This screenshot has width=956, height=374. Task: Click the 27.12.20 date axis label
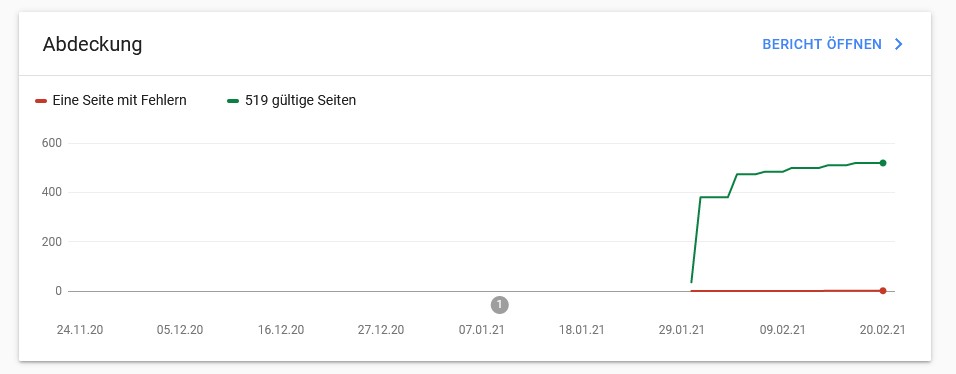[x=380, y=330]
